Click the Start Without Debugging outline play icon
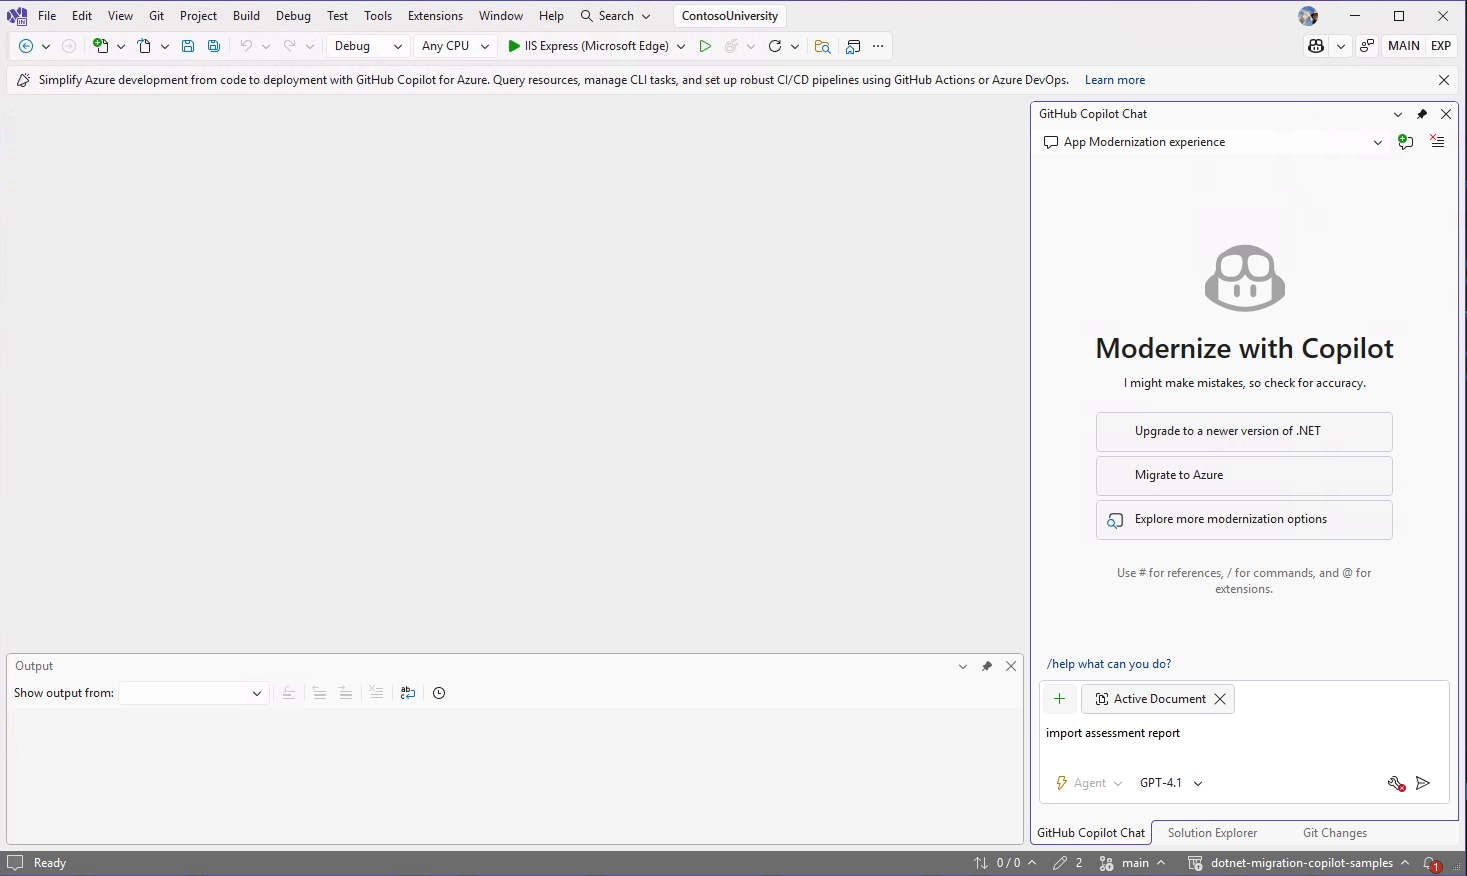The height and width of the screenshot is (876, 1467). pos(705,46)
